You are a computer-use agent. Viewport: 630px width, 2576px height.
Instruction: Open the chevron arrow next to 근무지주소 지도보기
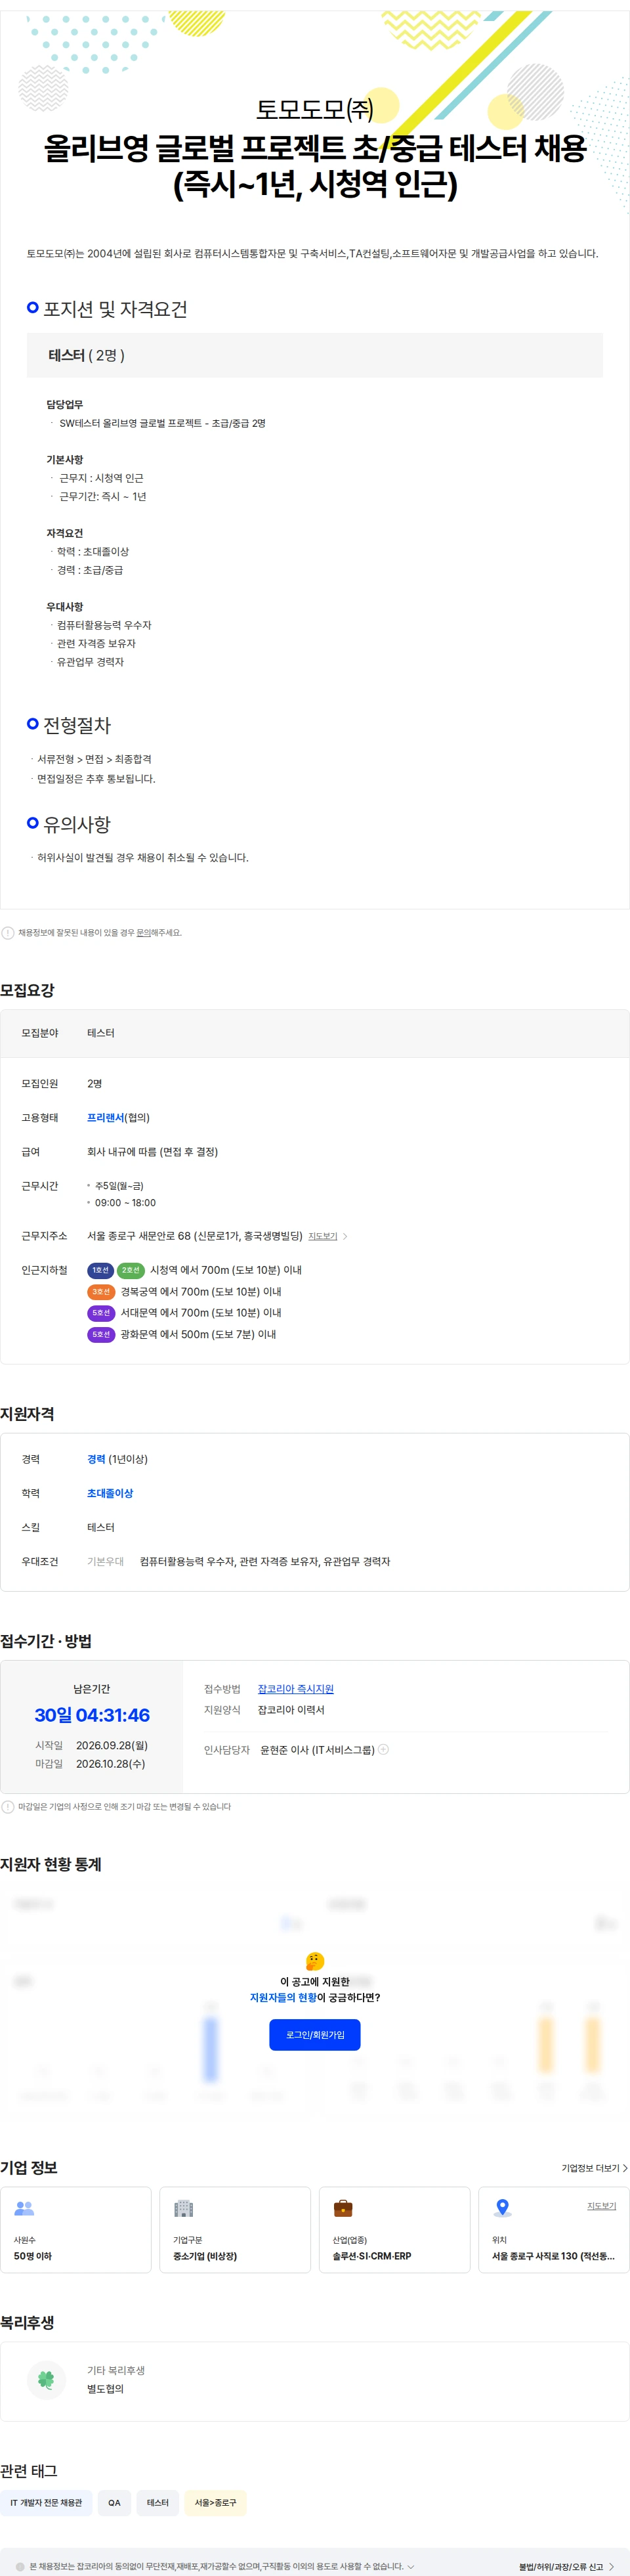click(x=345, y=1236)
